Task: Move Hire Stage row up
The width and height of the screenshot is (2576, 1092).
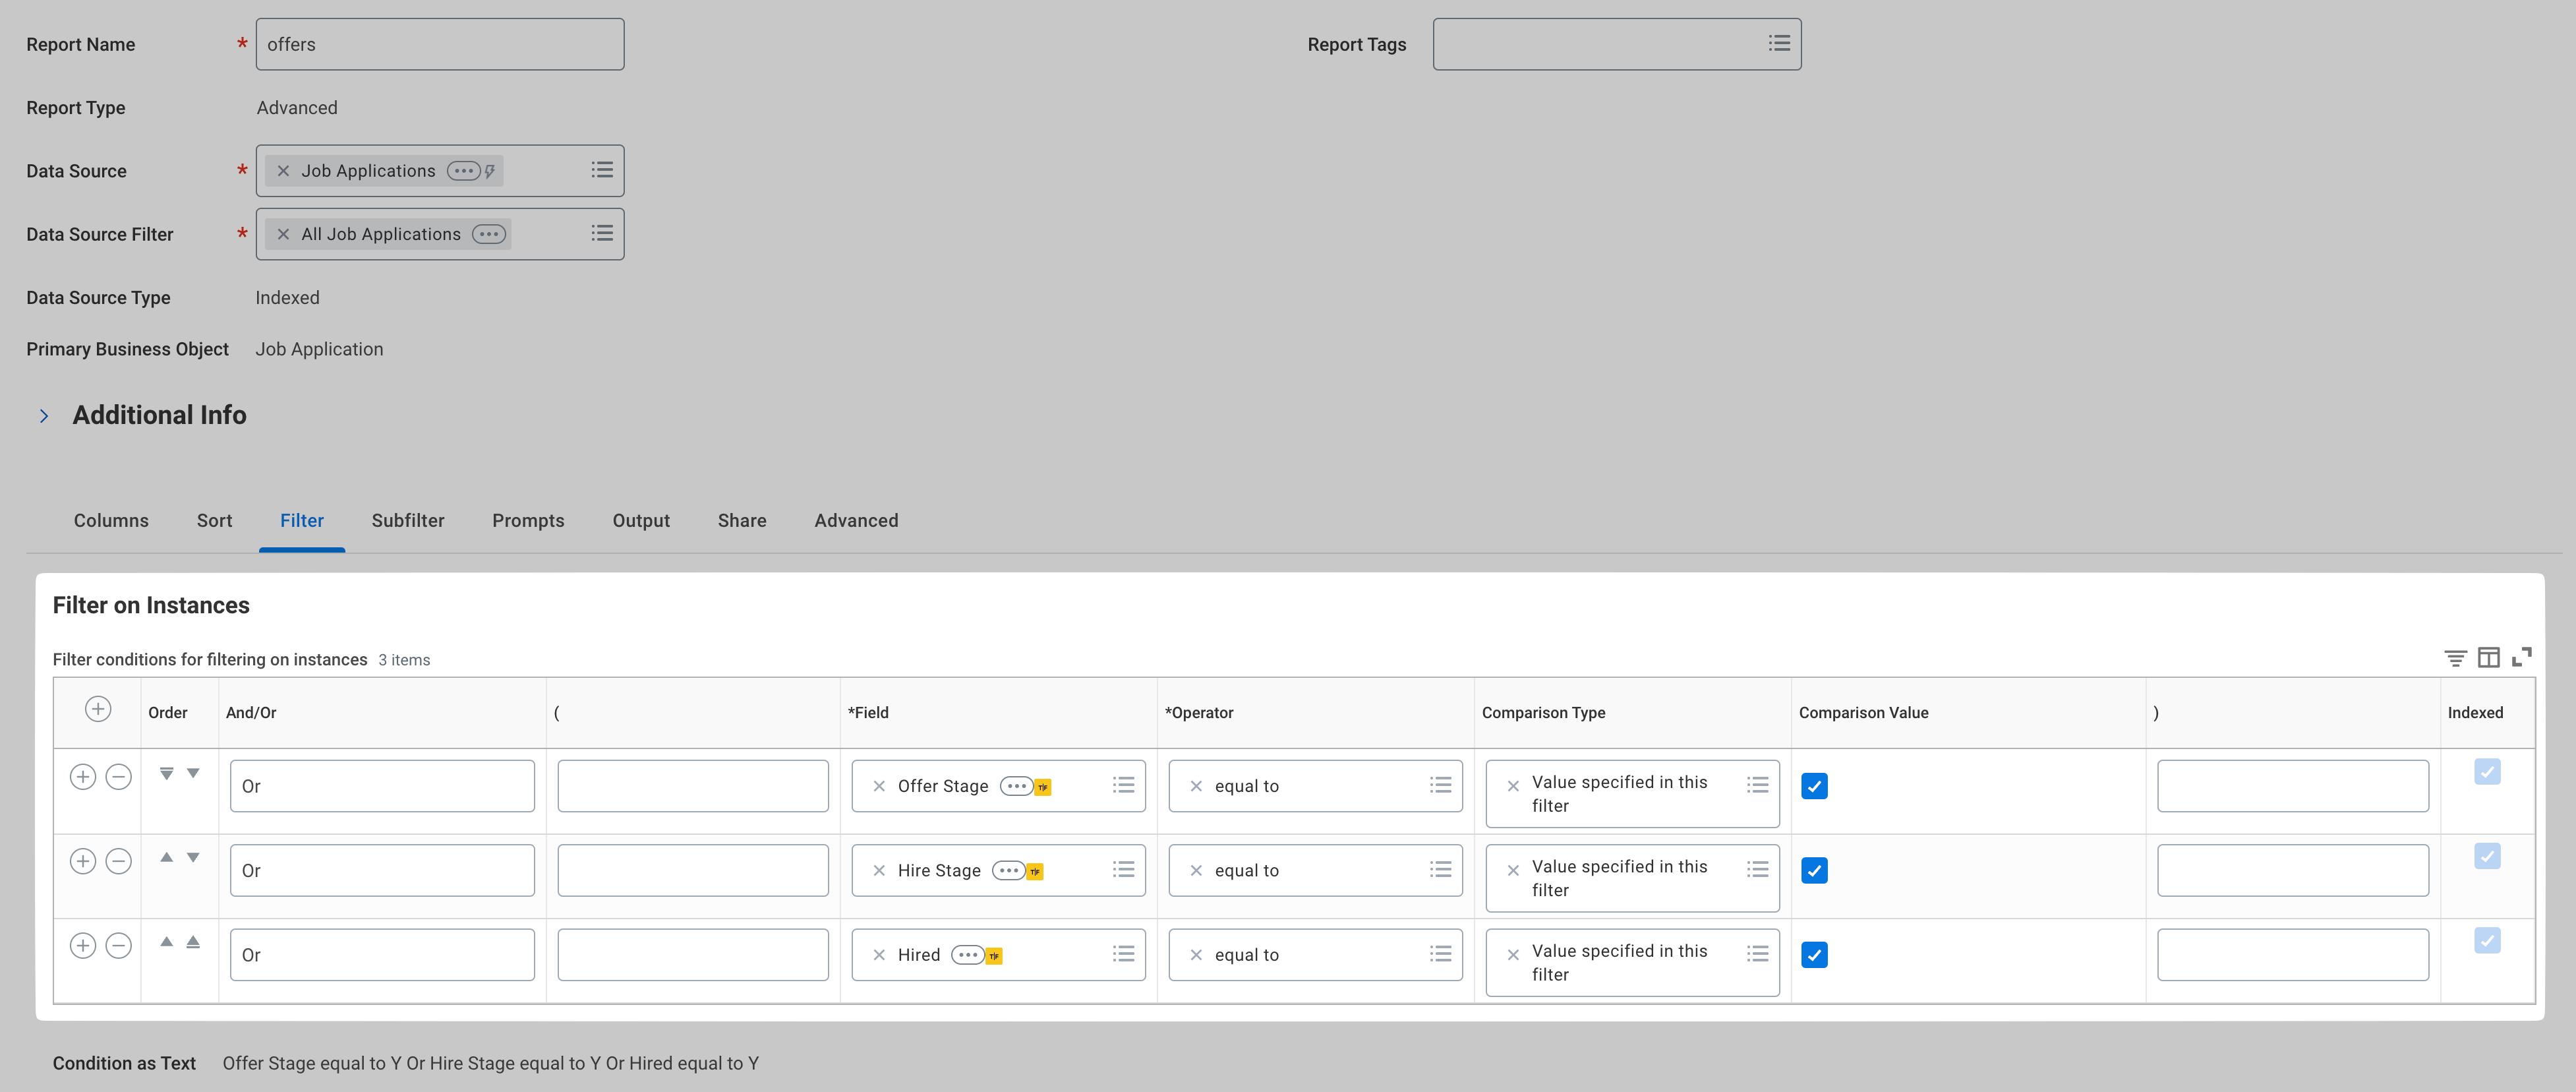Action: pos(167,857)
